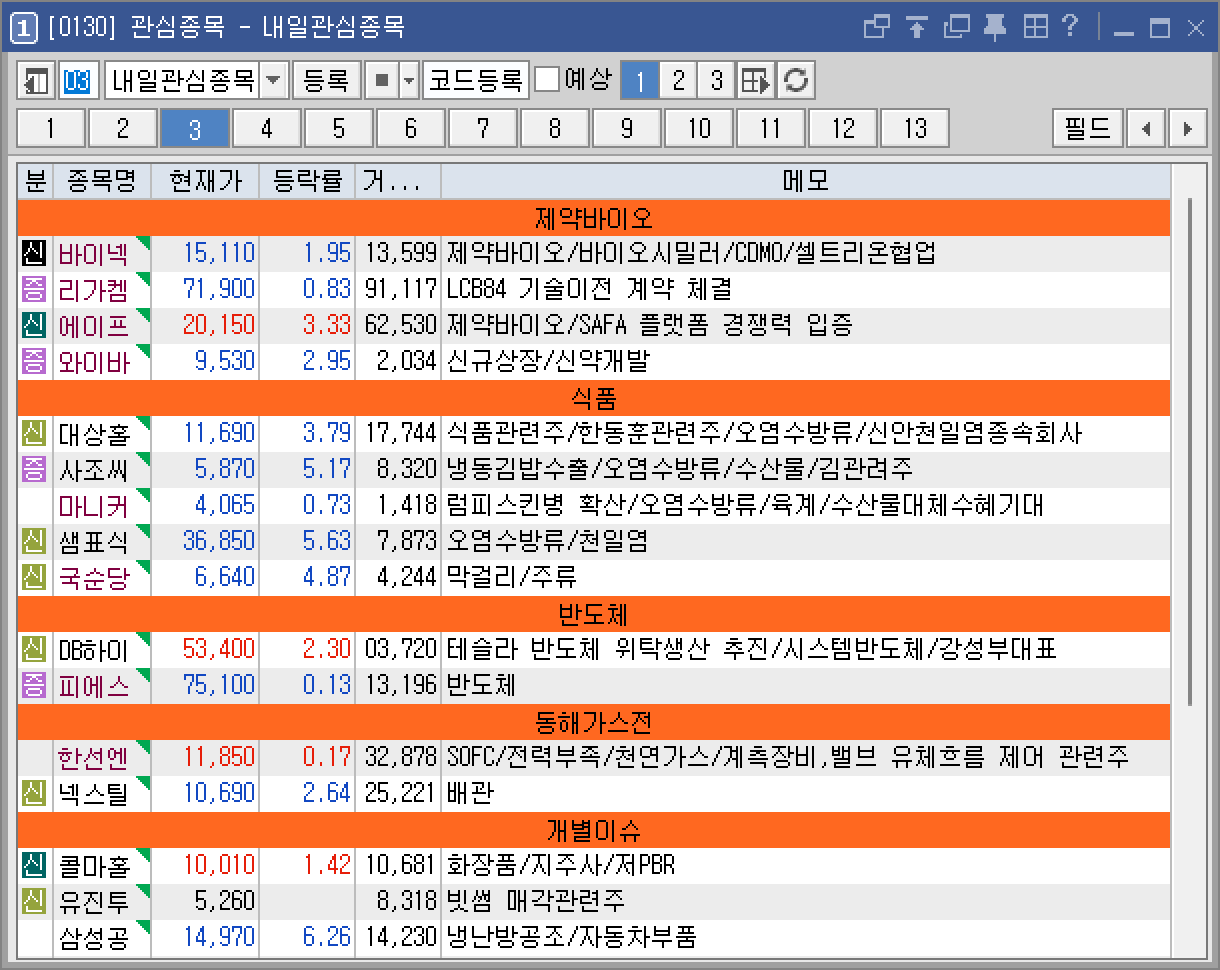Click the 증 badge on 피에스 row
This screenshot has width=1220, height=970.
click(34, 685)
